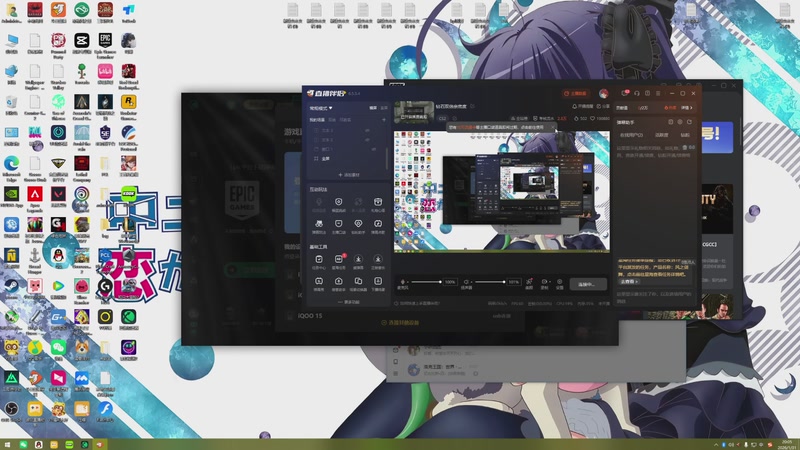Adjust the speaker volume slider
Viewport: 800px width, 450px height.
[x=488, y=282]
